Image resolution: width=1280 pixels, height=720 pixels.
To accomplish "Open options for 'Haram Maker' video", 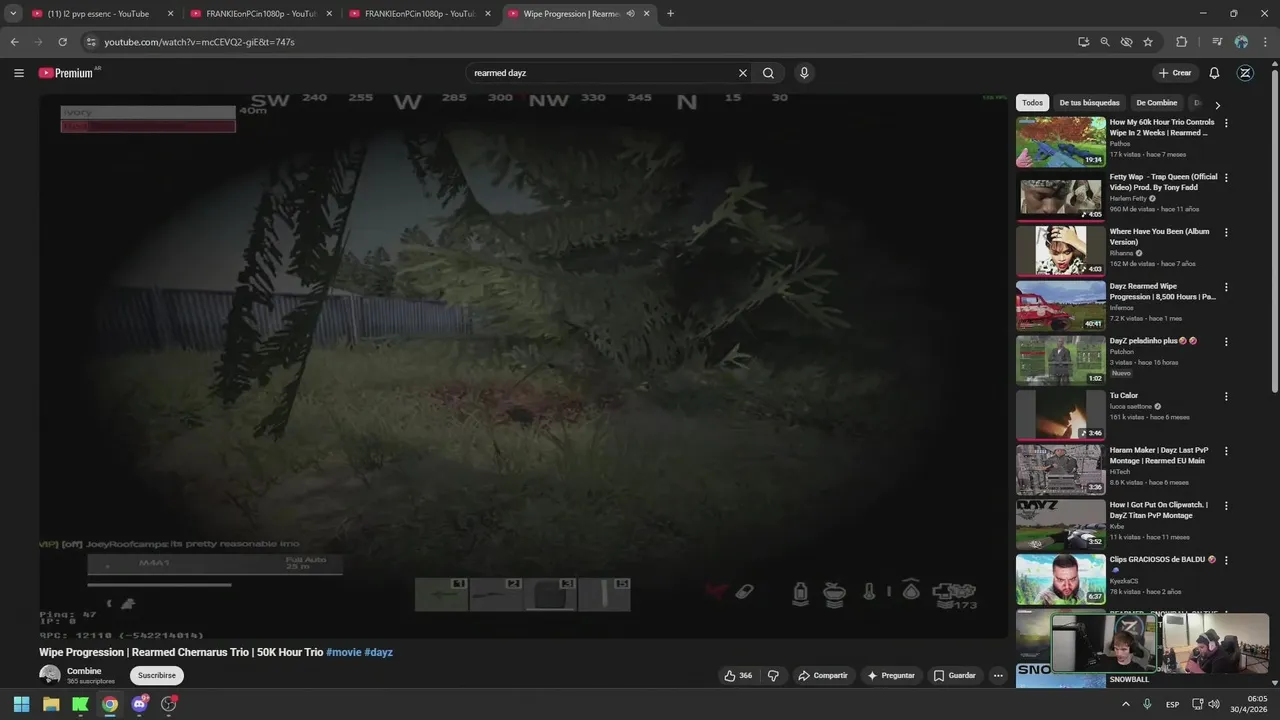I will pyautogui.click(x=1226, y=451).
